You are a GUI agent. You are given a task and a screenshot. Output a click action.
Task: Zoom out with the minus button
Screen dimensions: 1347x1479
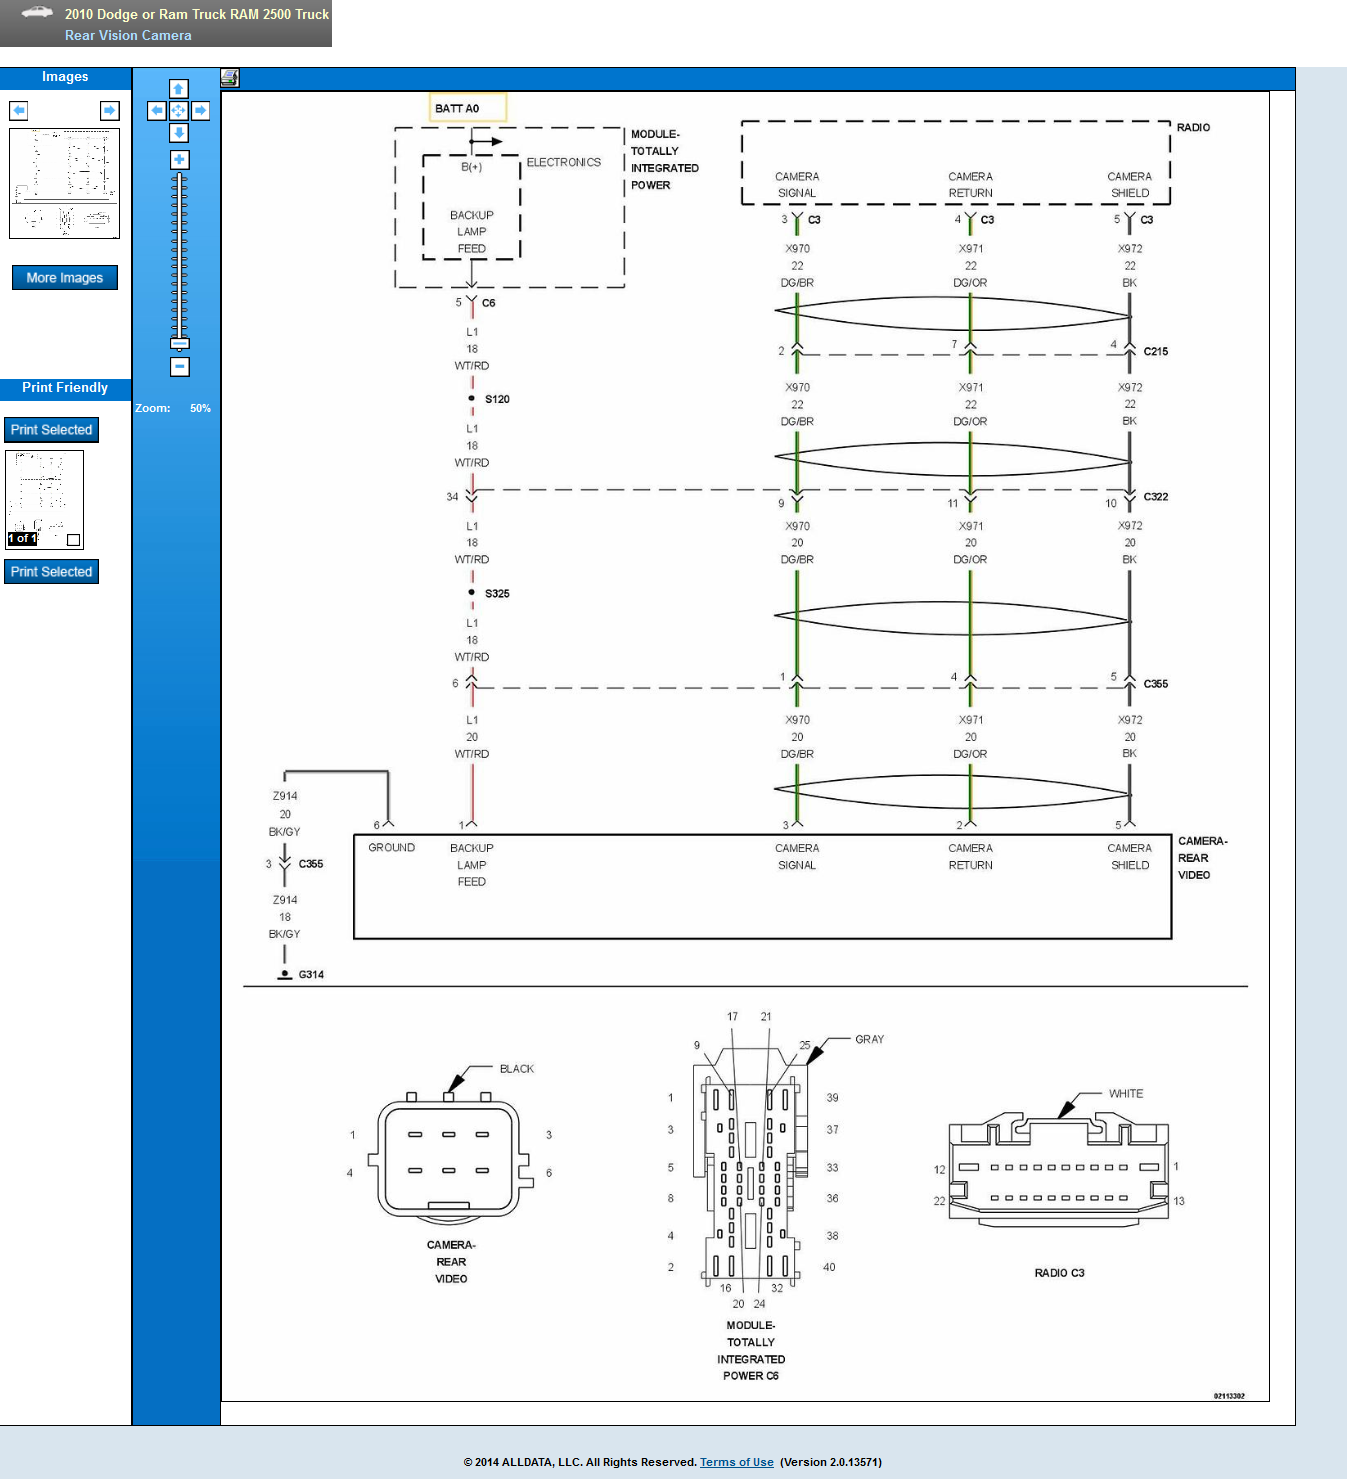pyautogui.click(x=179, y=367)
